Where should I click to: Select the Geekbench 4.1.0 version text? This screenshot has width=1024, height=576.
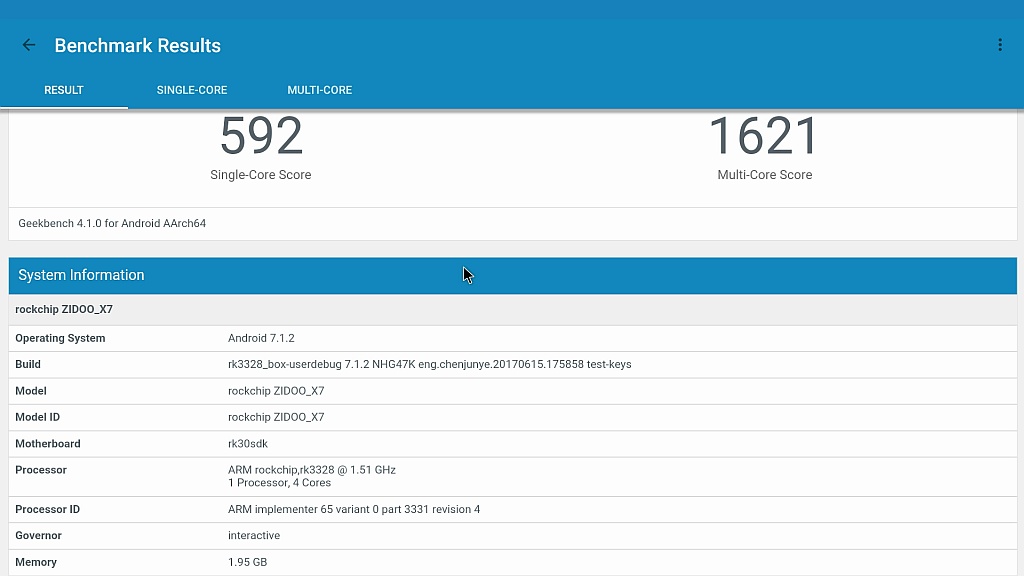(112, 223)
